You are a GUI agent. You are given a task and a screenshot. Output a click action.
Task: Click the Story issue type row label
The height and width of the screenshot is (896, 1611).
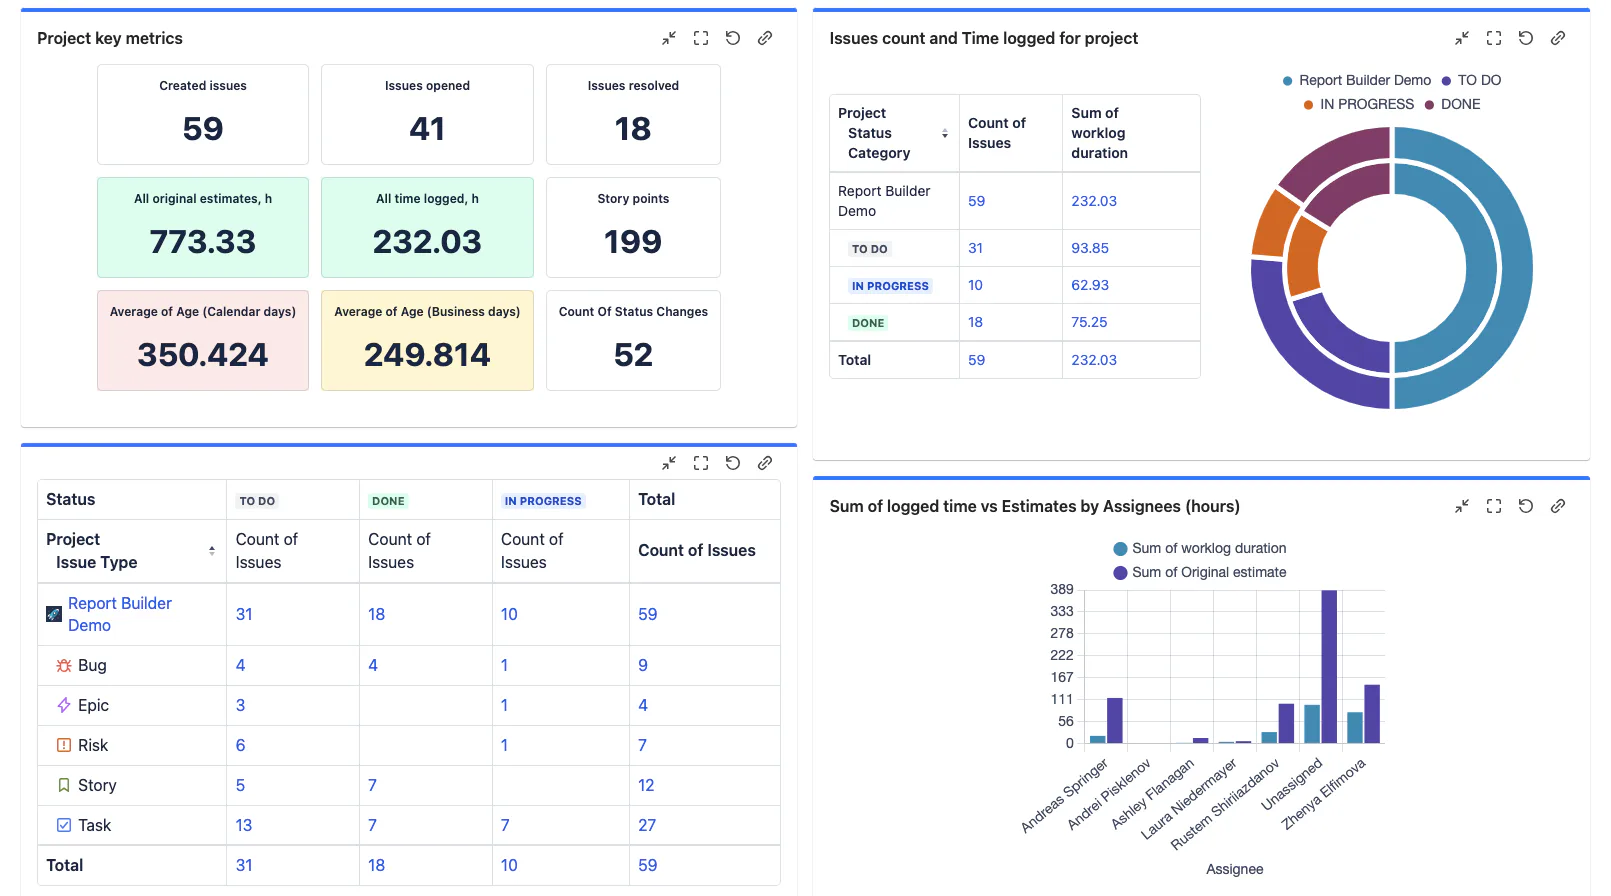(97, 785)
